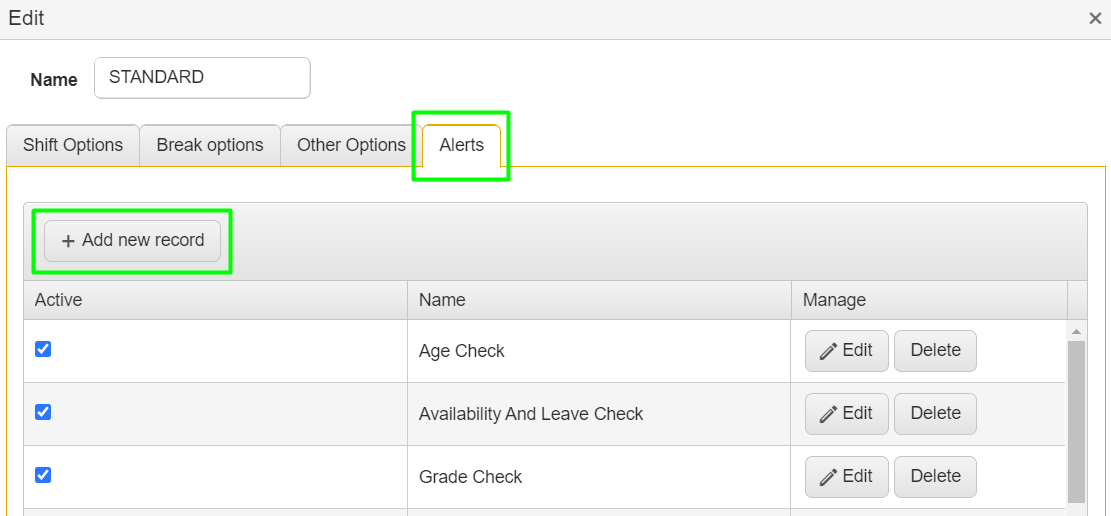Select the Grade Check name cell
The height and width of the screenshot is (516, 1111).
[x=599, y=477]
